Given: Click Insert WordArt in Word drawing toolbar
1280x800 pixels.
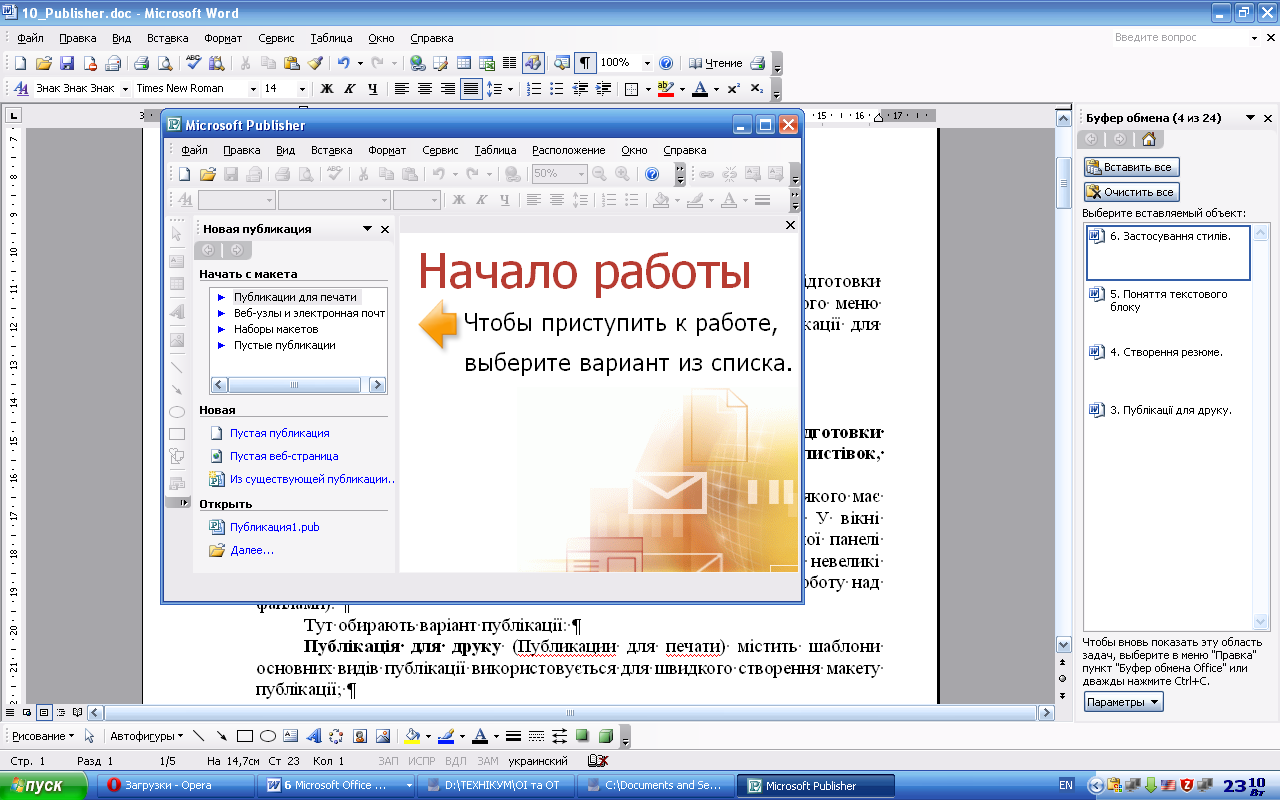Looking at the screenshot, I should pos(313,736).
